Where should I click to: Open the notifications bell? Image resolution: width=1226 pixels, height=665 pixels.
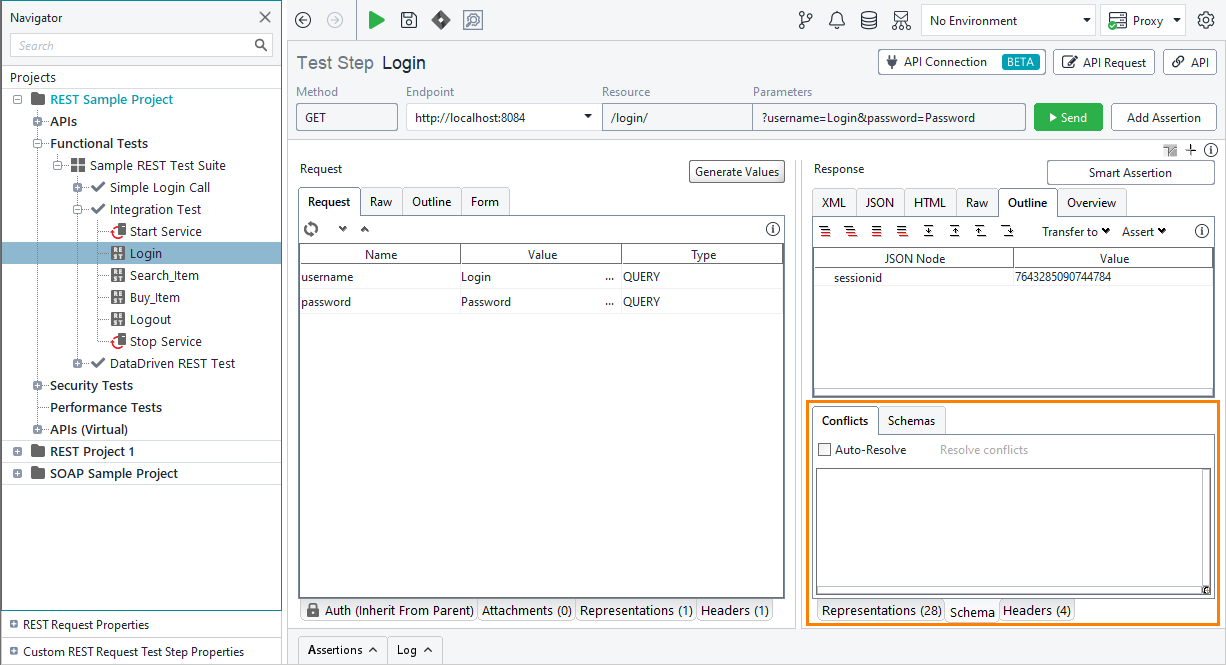coord(837,20)
